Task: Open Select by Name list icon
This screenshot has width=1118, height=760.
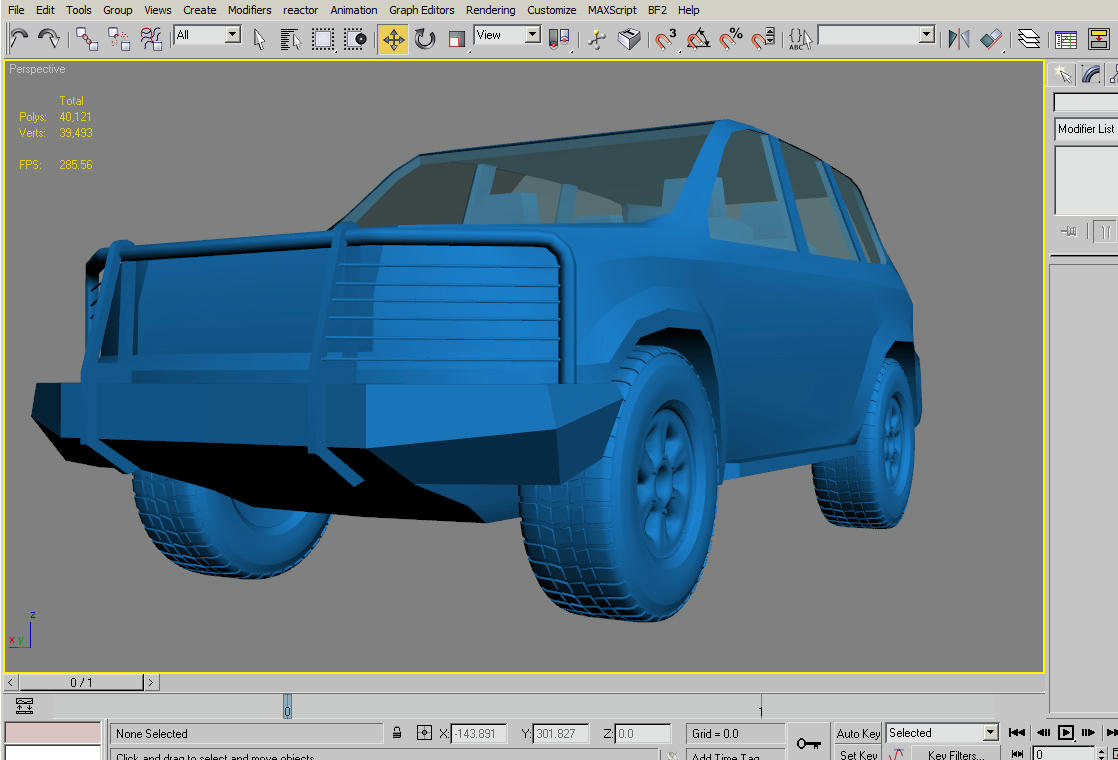Action: click(291, 39)
